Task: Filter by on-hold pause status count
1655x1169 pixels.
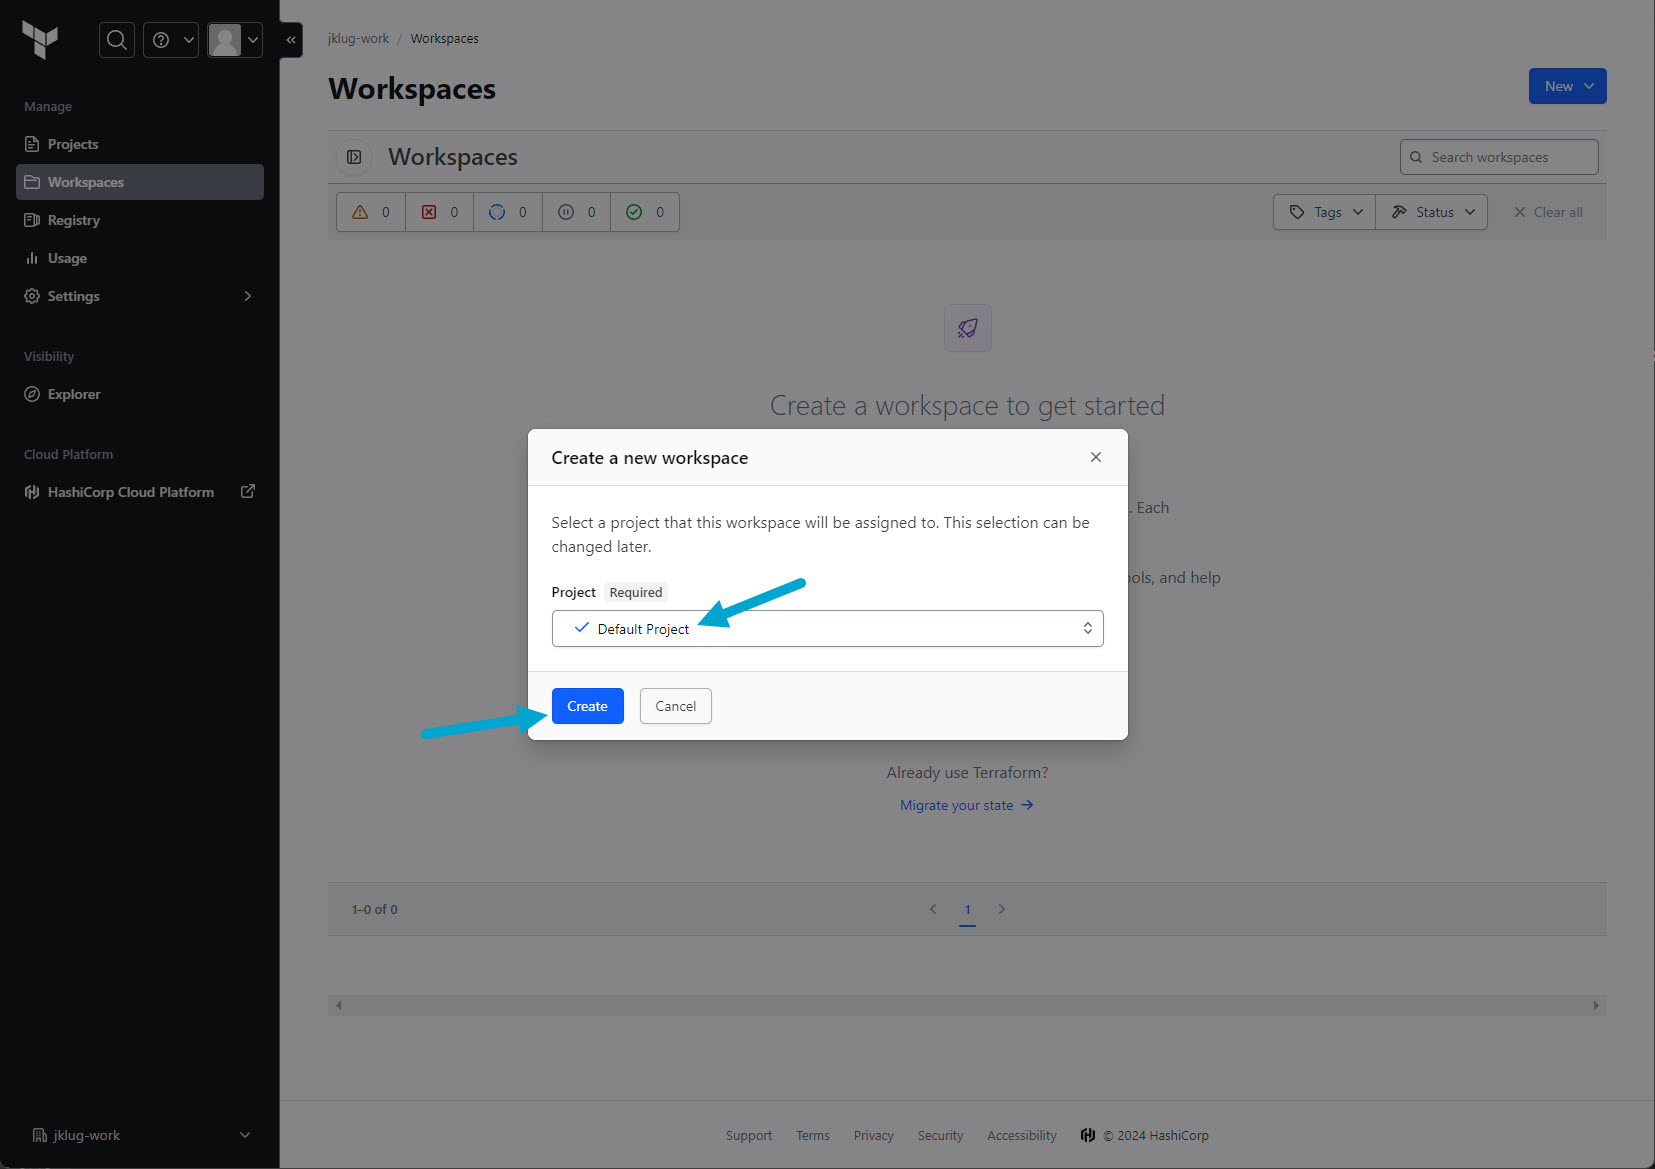Action: (577, 212)
